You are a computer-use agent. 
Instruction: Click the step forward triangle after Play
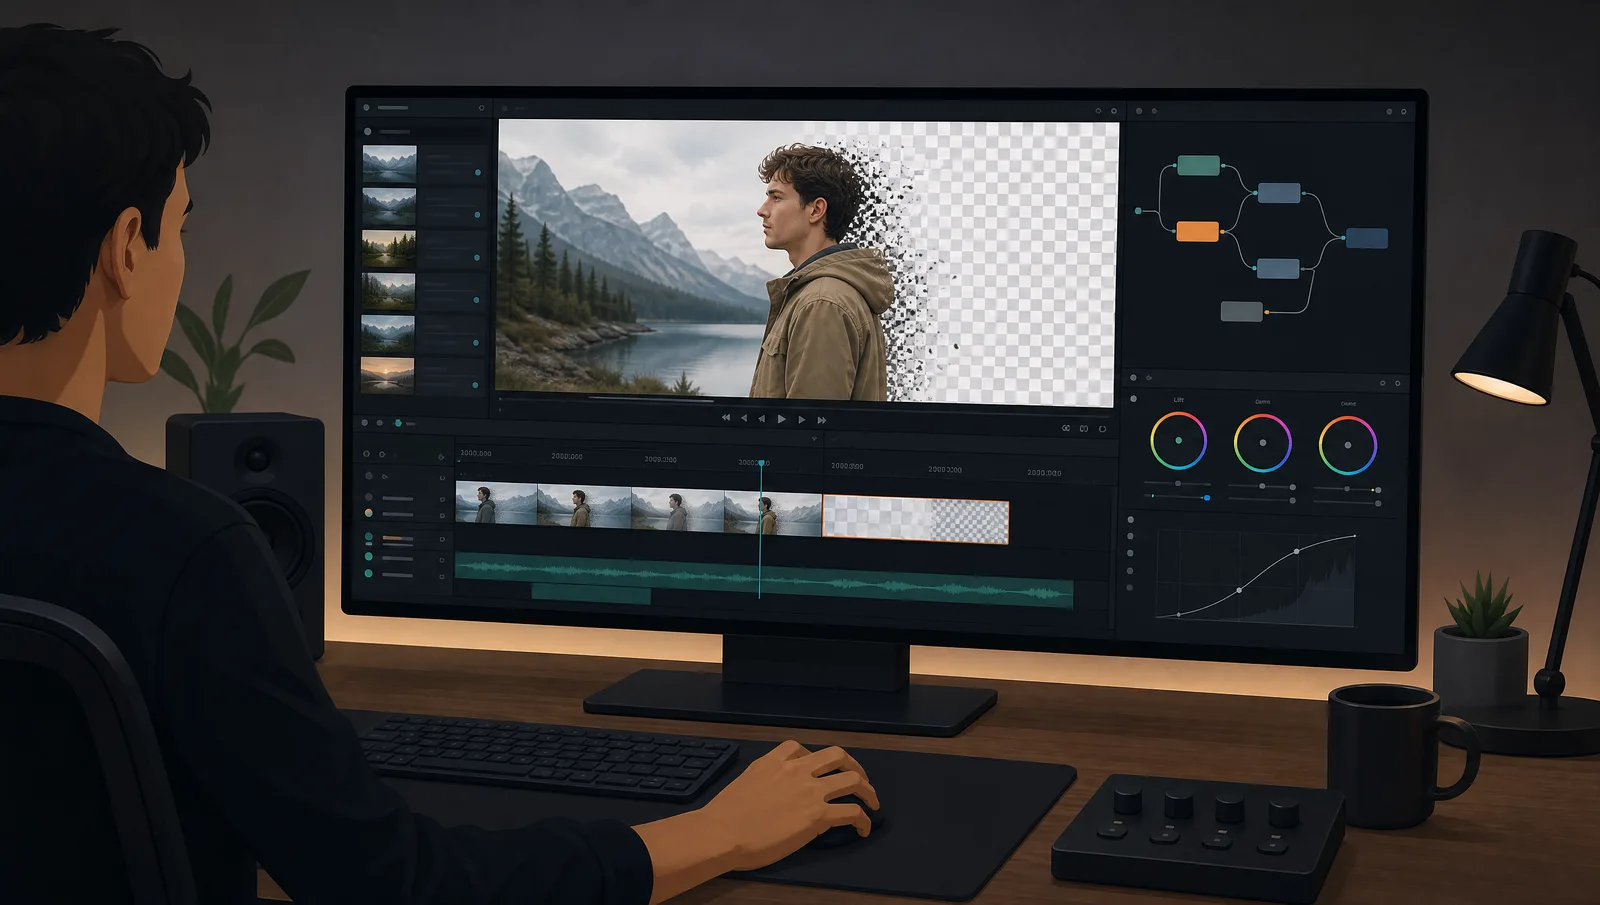click(x=802, y=420)
